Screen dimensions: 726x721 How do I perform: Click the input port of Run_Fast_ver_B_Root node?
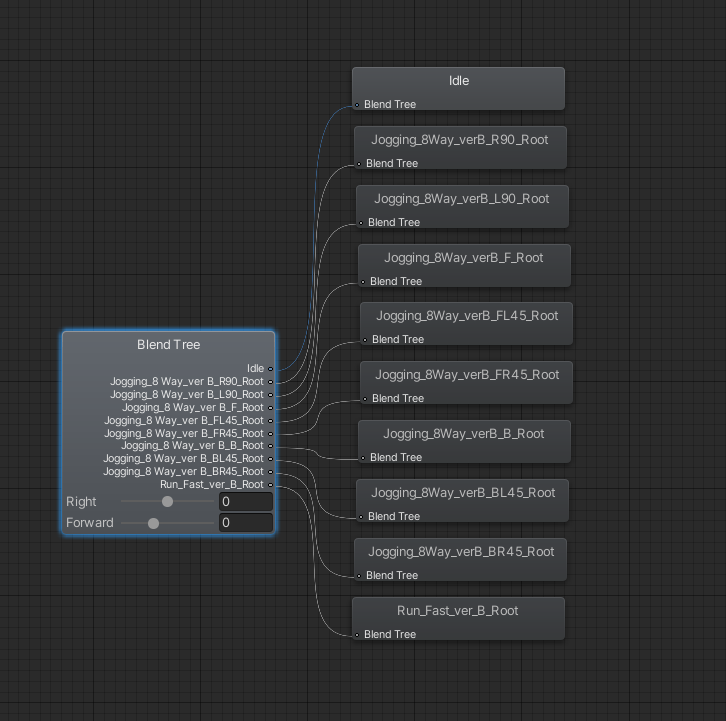(x=357, y=635)
